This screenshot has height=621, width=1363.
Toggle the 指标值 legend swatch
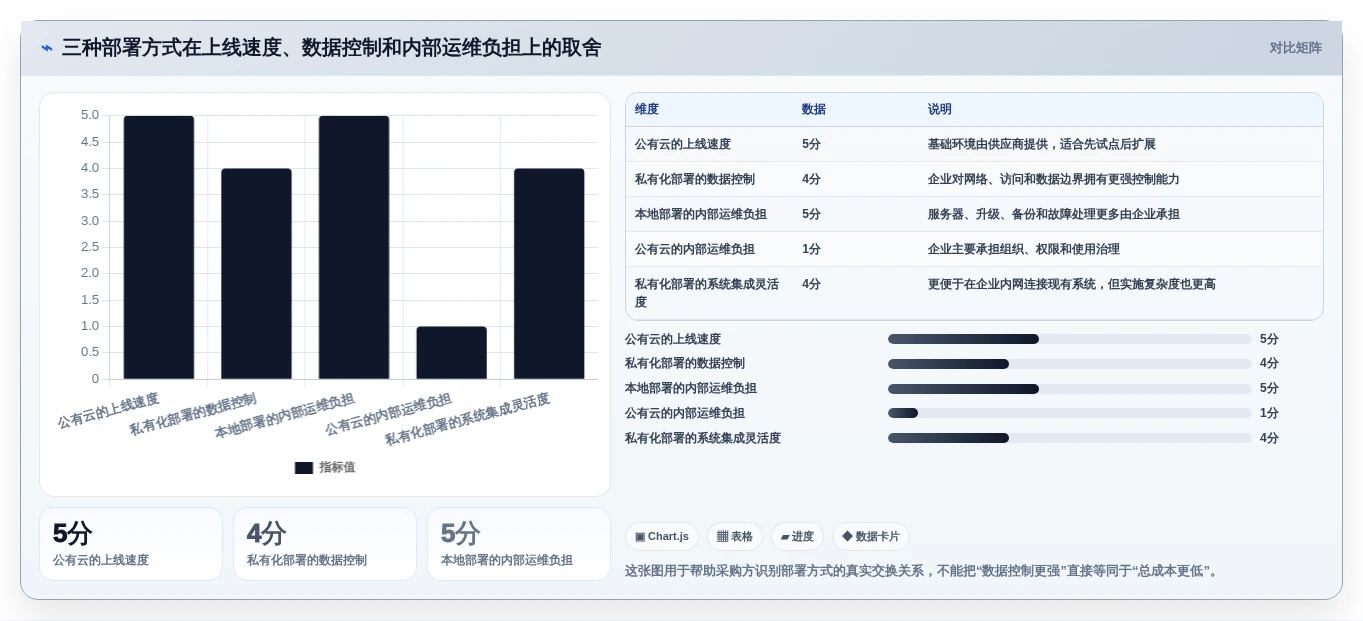click(x=304, y=467)
